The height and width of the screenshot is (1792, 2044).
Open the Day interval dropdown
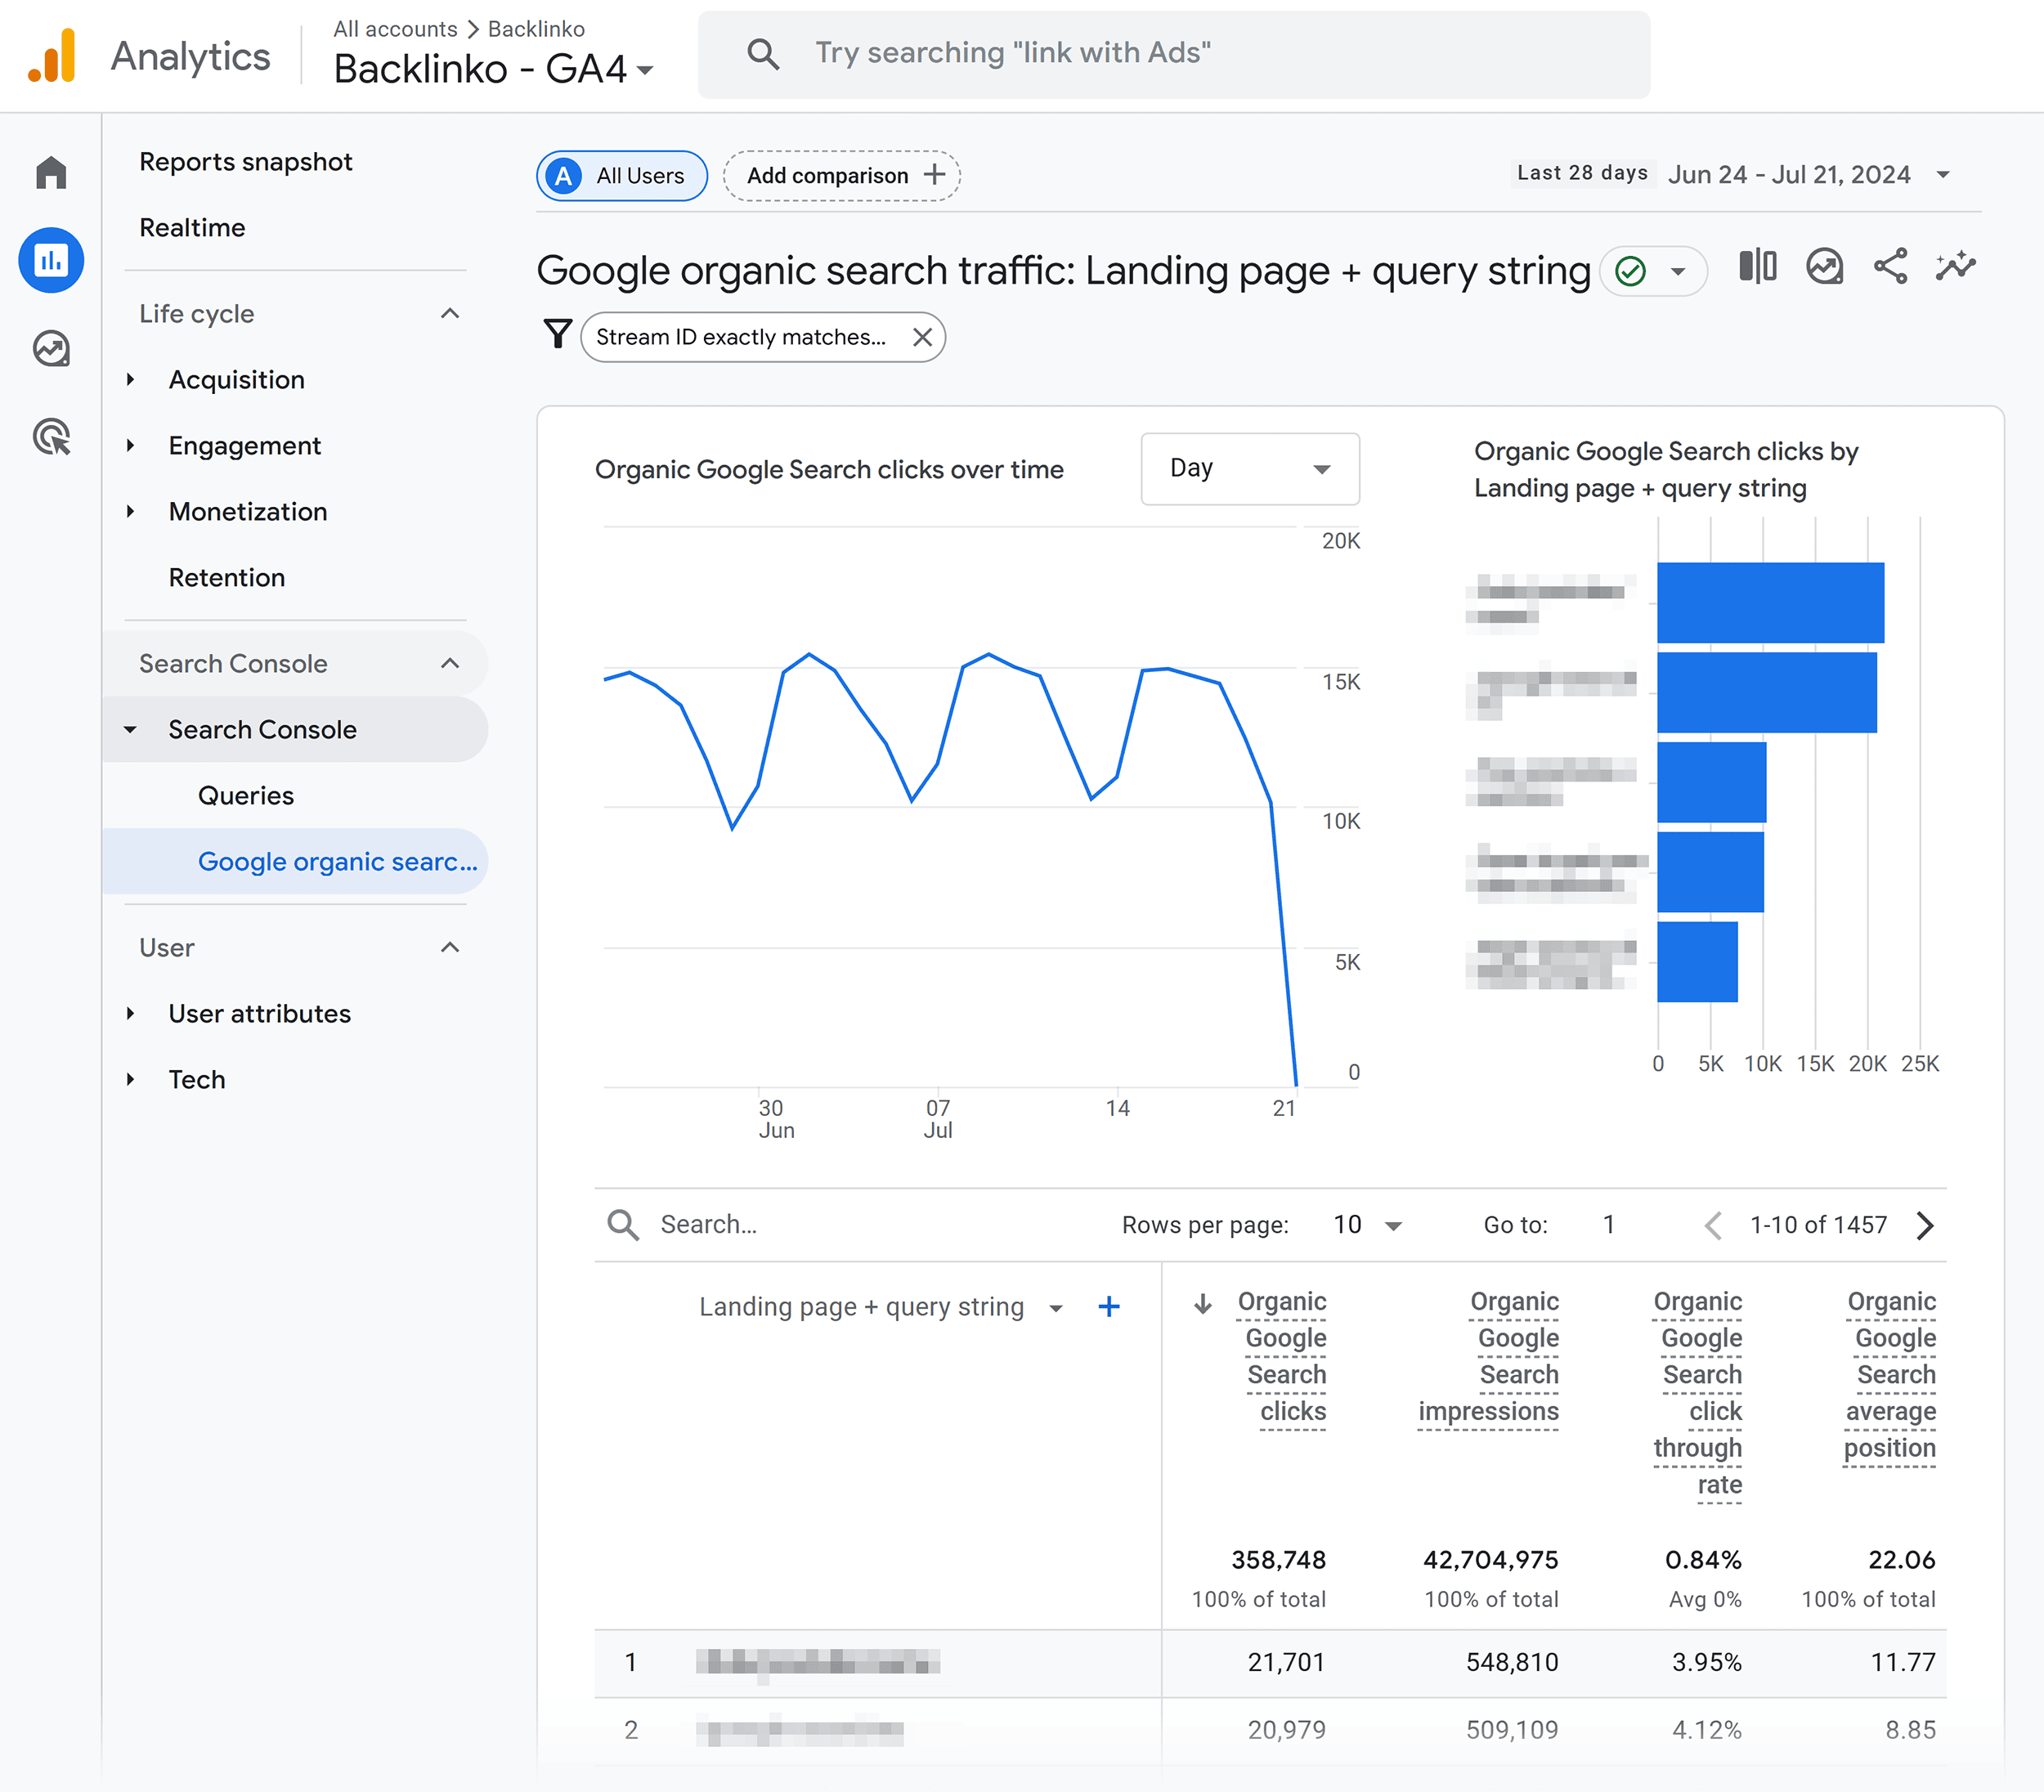click(1248, 469)
